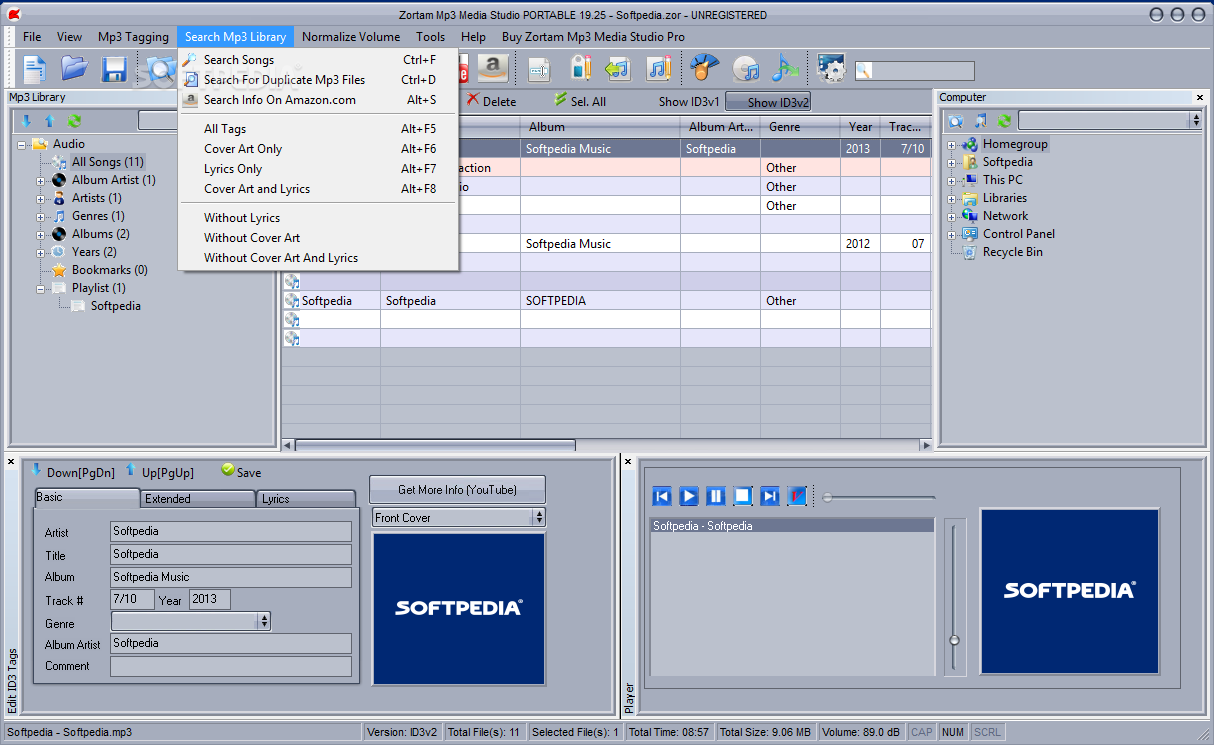Play the track in the Player panel

(689, 496)
